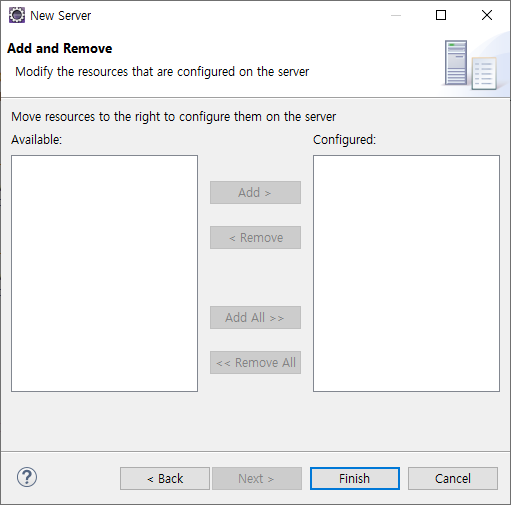Click the Next button
511x505 pixels.
point(257,478)
